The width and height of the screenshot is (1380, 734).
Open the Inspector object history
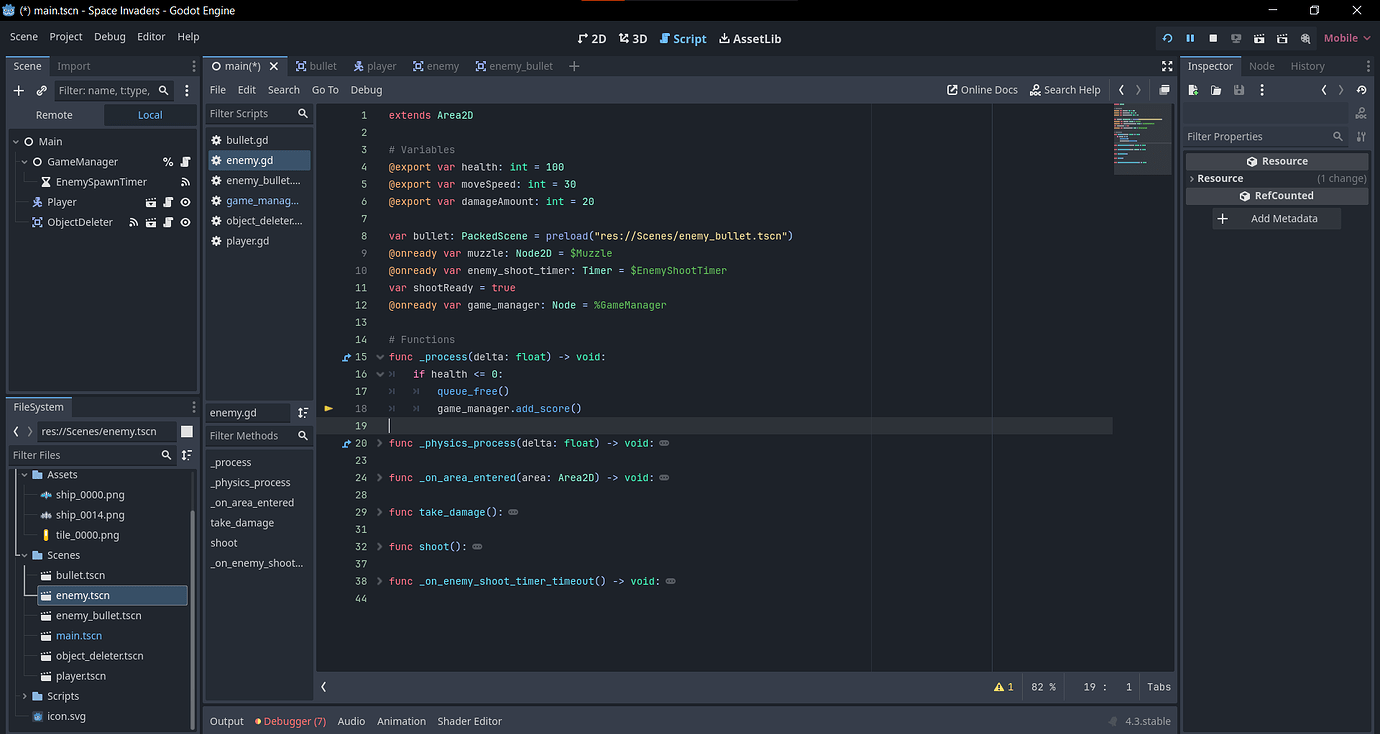(x=1361, y=90)
